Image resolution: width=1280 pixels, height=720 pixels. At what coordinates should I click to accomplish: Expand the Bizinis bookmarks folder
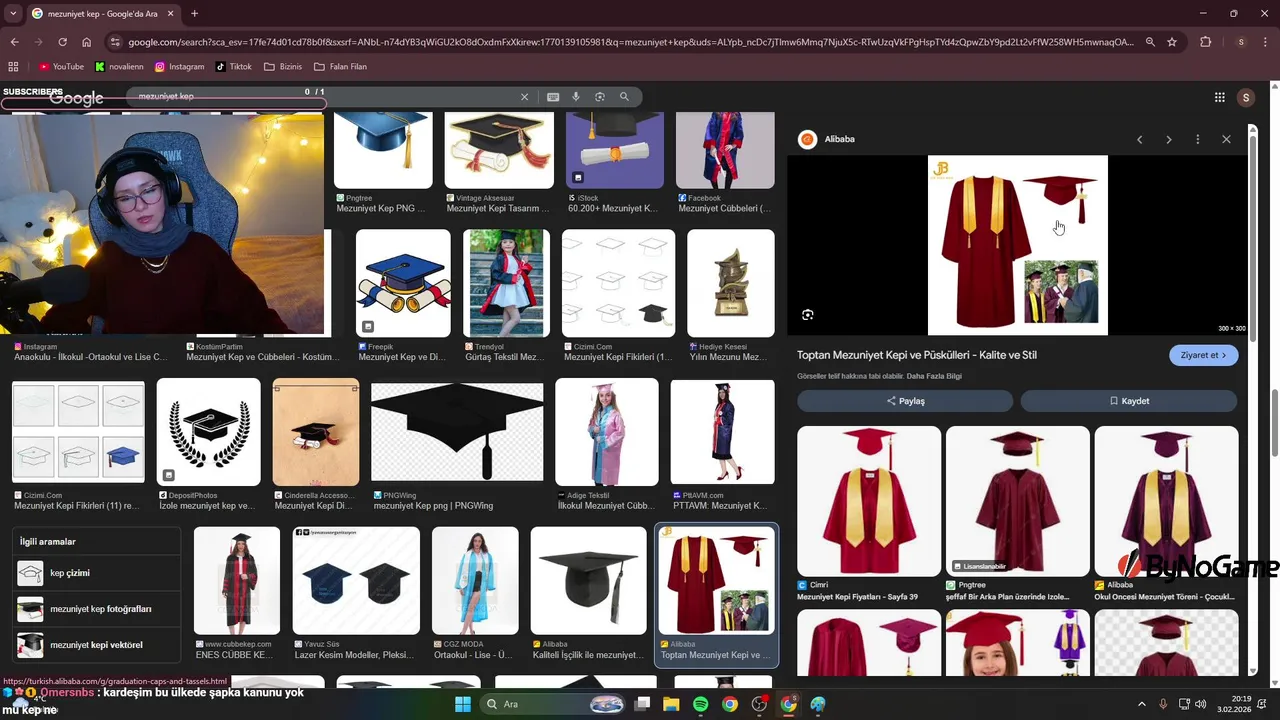pos(283,67)
